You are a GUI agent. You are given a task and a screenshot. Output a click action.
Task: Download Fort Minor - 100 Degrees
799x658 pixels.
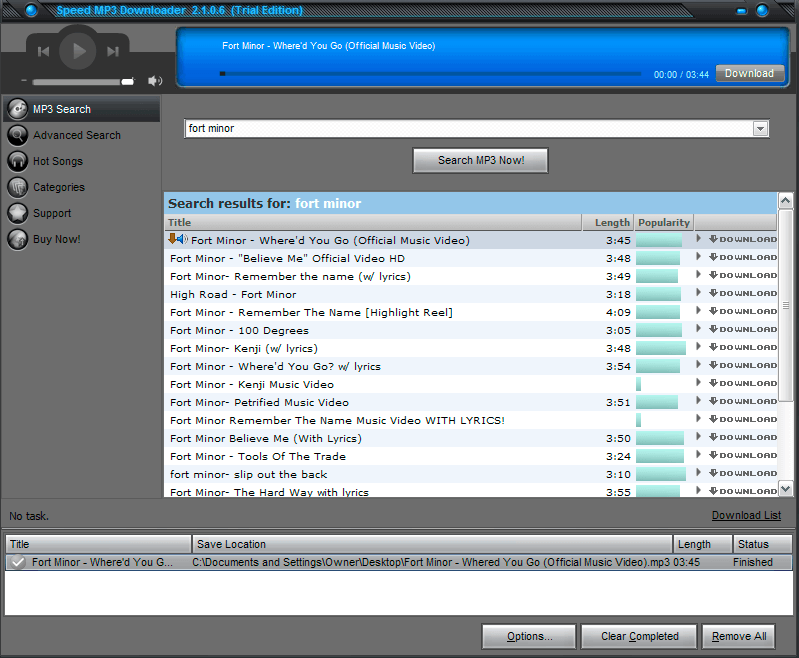coord(743,329)
